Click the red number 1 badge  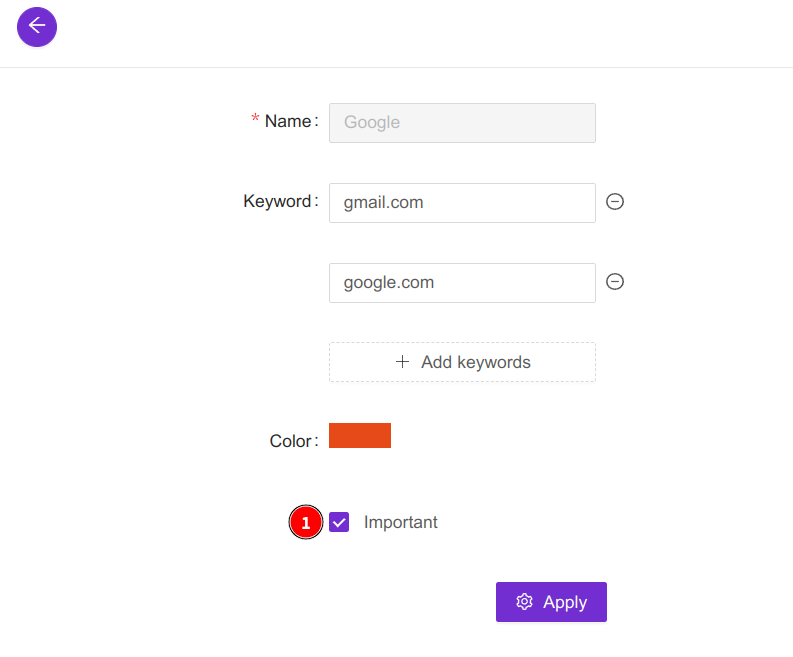pos(306,523)
